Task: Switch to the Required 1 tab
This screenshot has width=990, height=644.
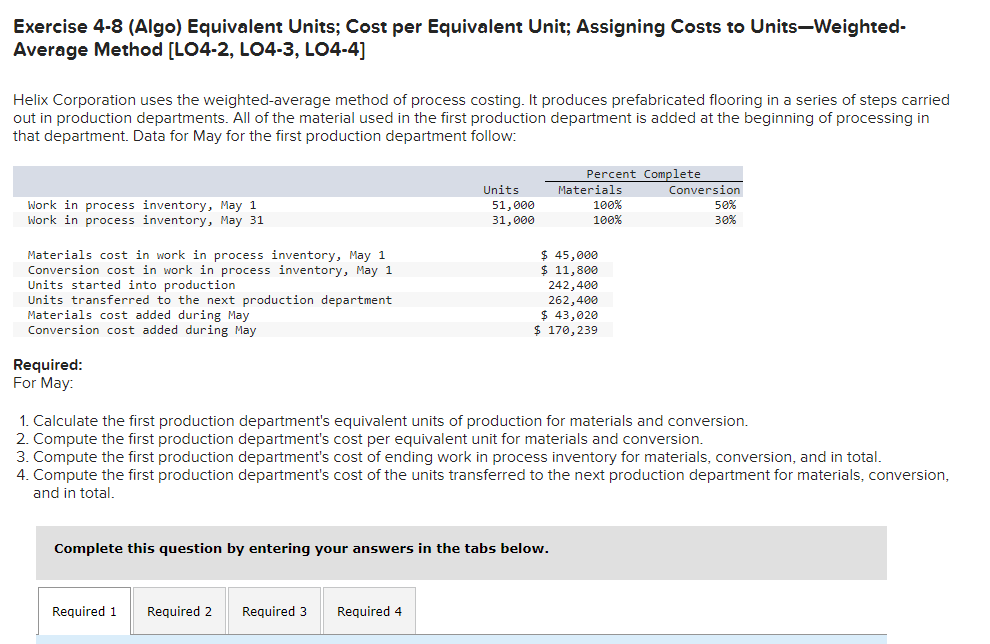Action: (84, 611)
